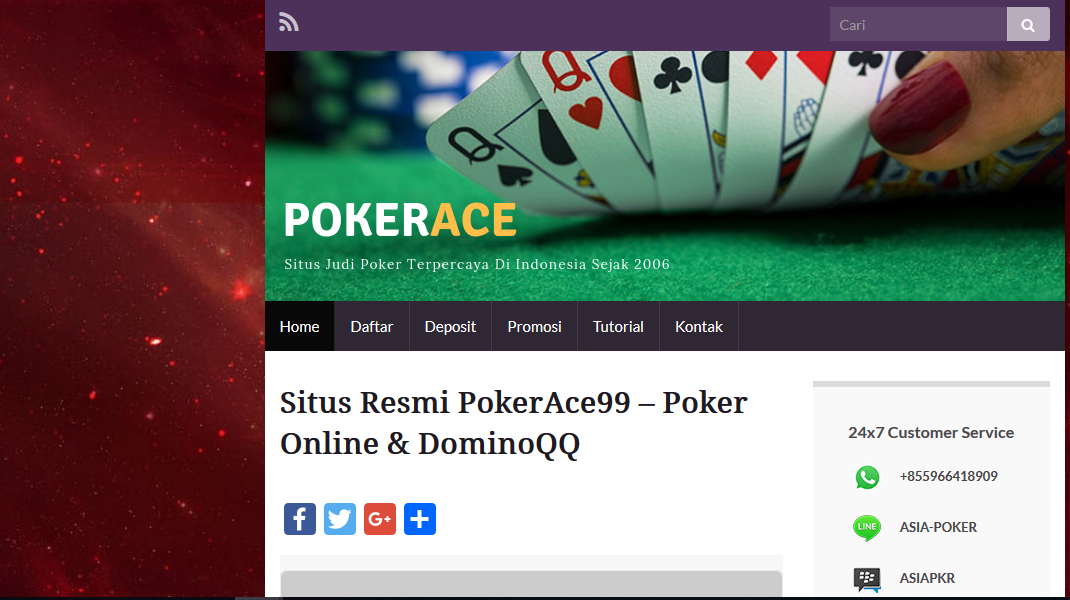Open the Tutorial menu item
The width and height of the screenshot is (1070, 600).
(x=618, y=326)
